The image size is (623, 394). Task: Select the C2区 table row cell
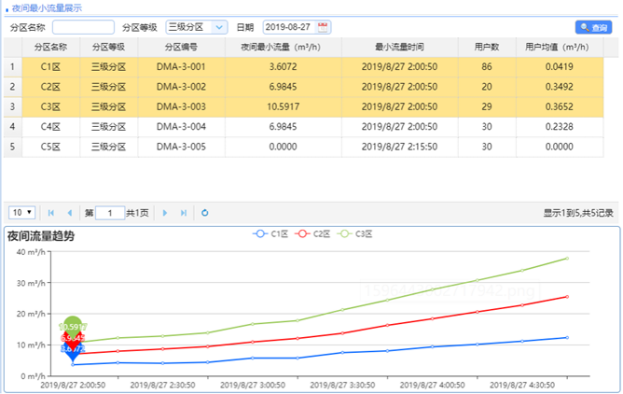point(51,87)
